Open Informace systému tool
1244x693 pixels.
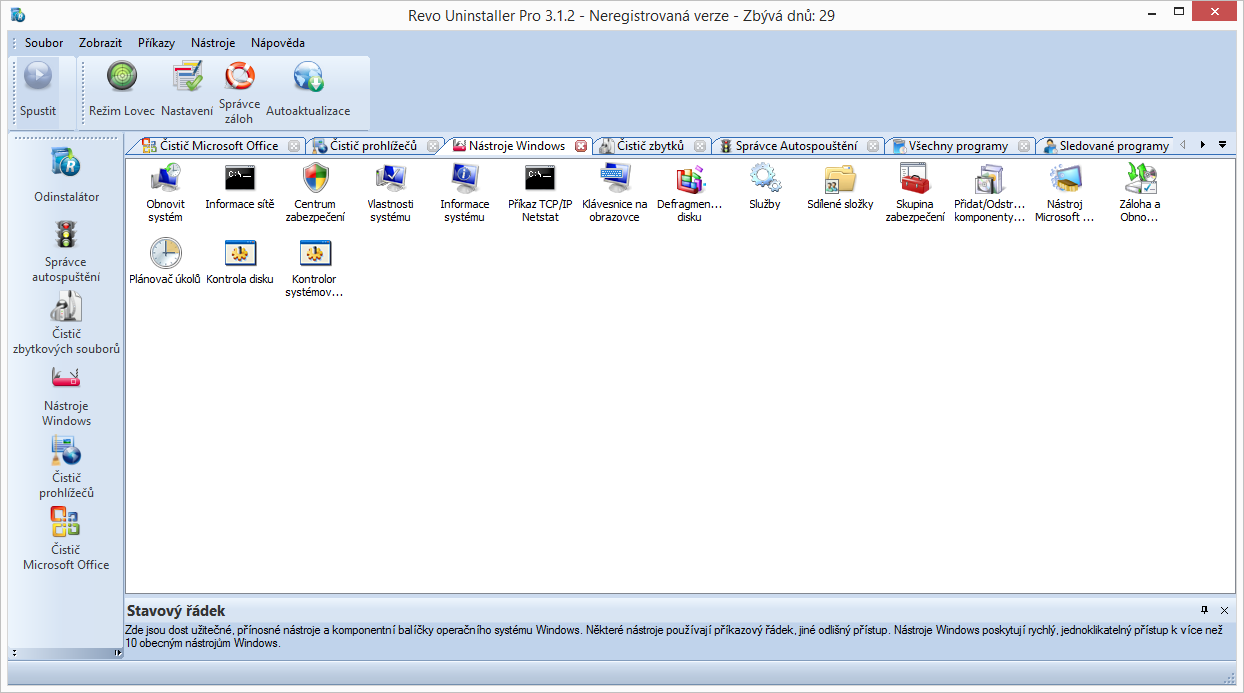coord(465,192)
